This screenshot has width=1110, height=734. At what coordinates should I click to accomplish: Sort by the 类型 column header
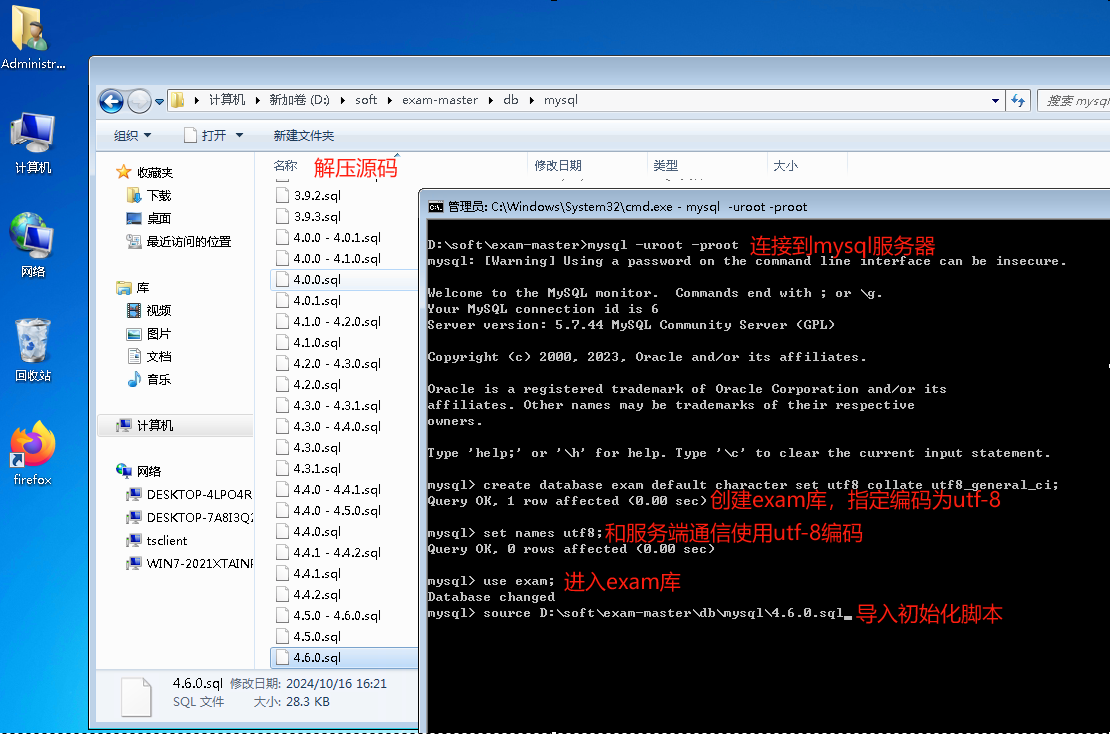pos(665,165)
